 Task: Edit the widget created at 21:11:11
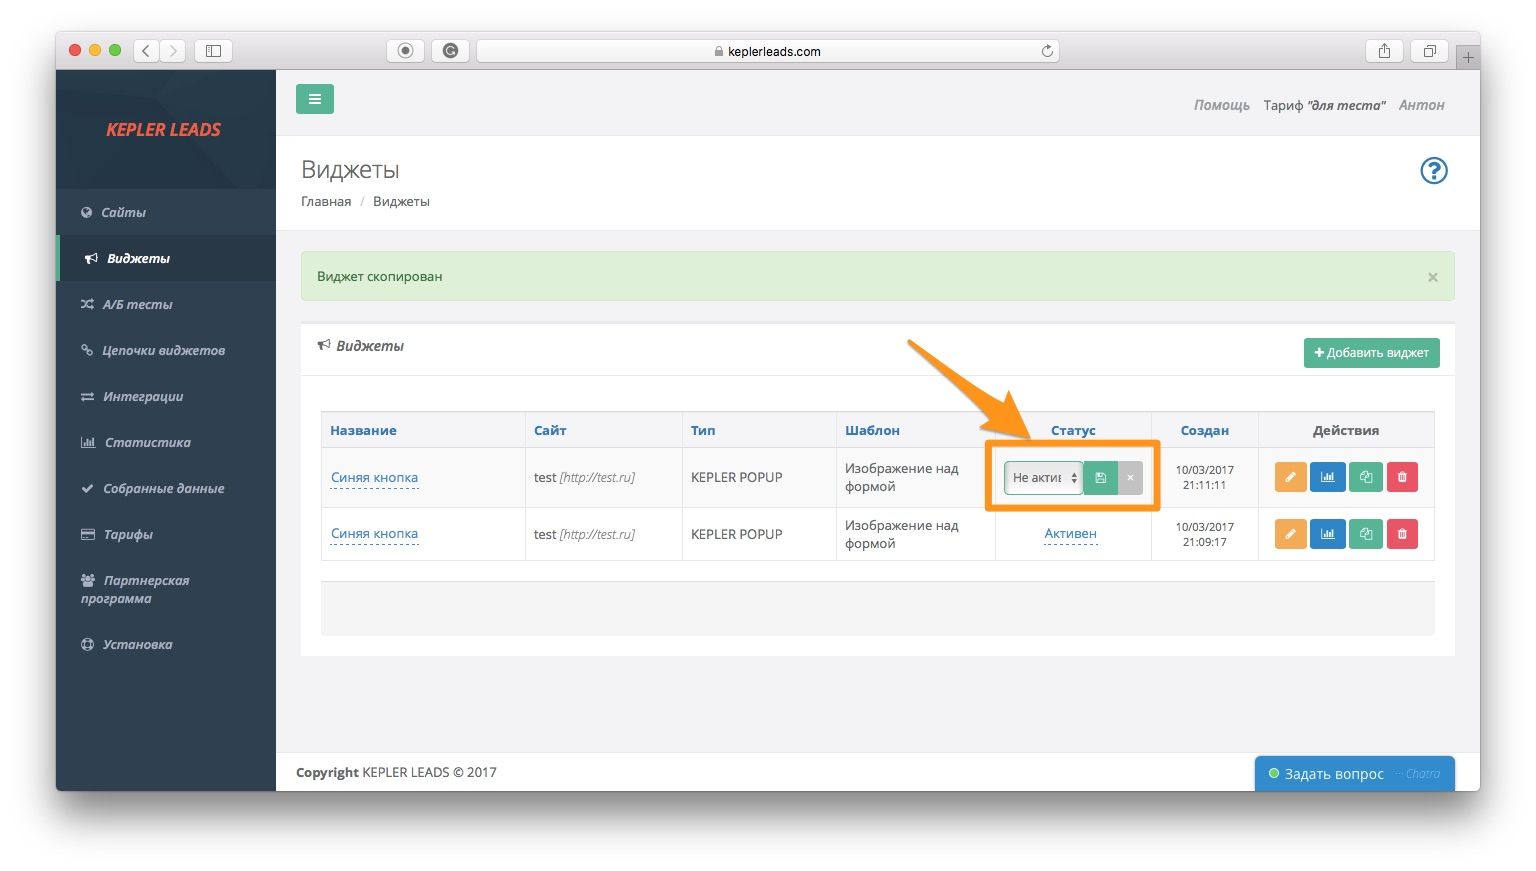pyautogui.click(x=1290, y=477)
